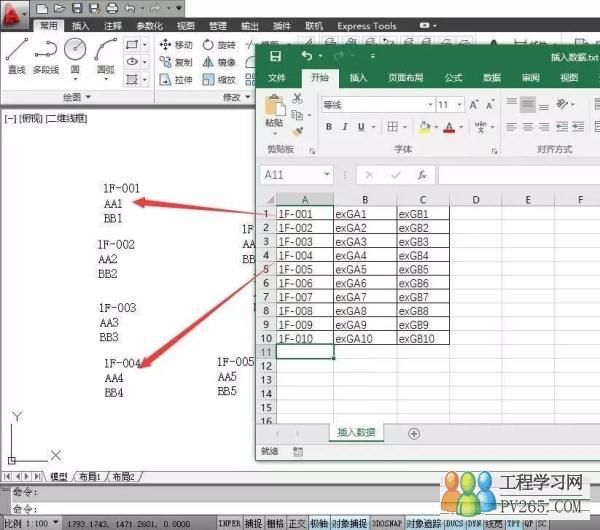Click the Excel yellow fill color bucket
Screen dimensions: 600x530
pos(424,127)
